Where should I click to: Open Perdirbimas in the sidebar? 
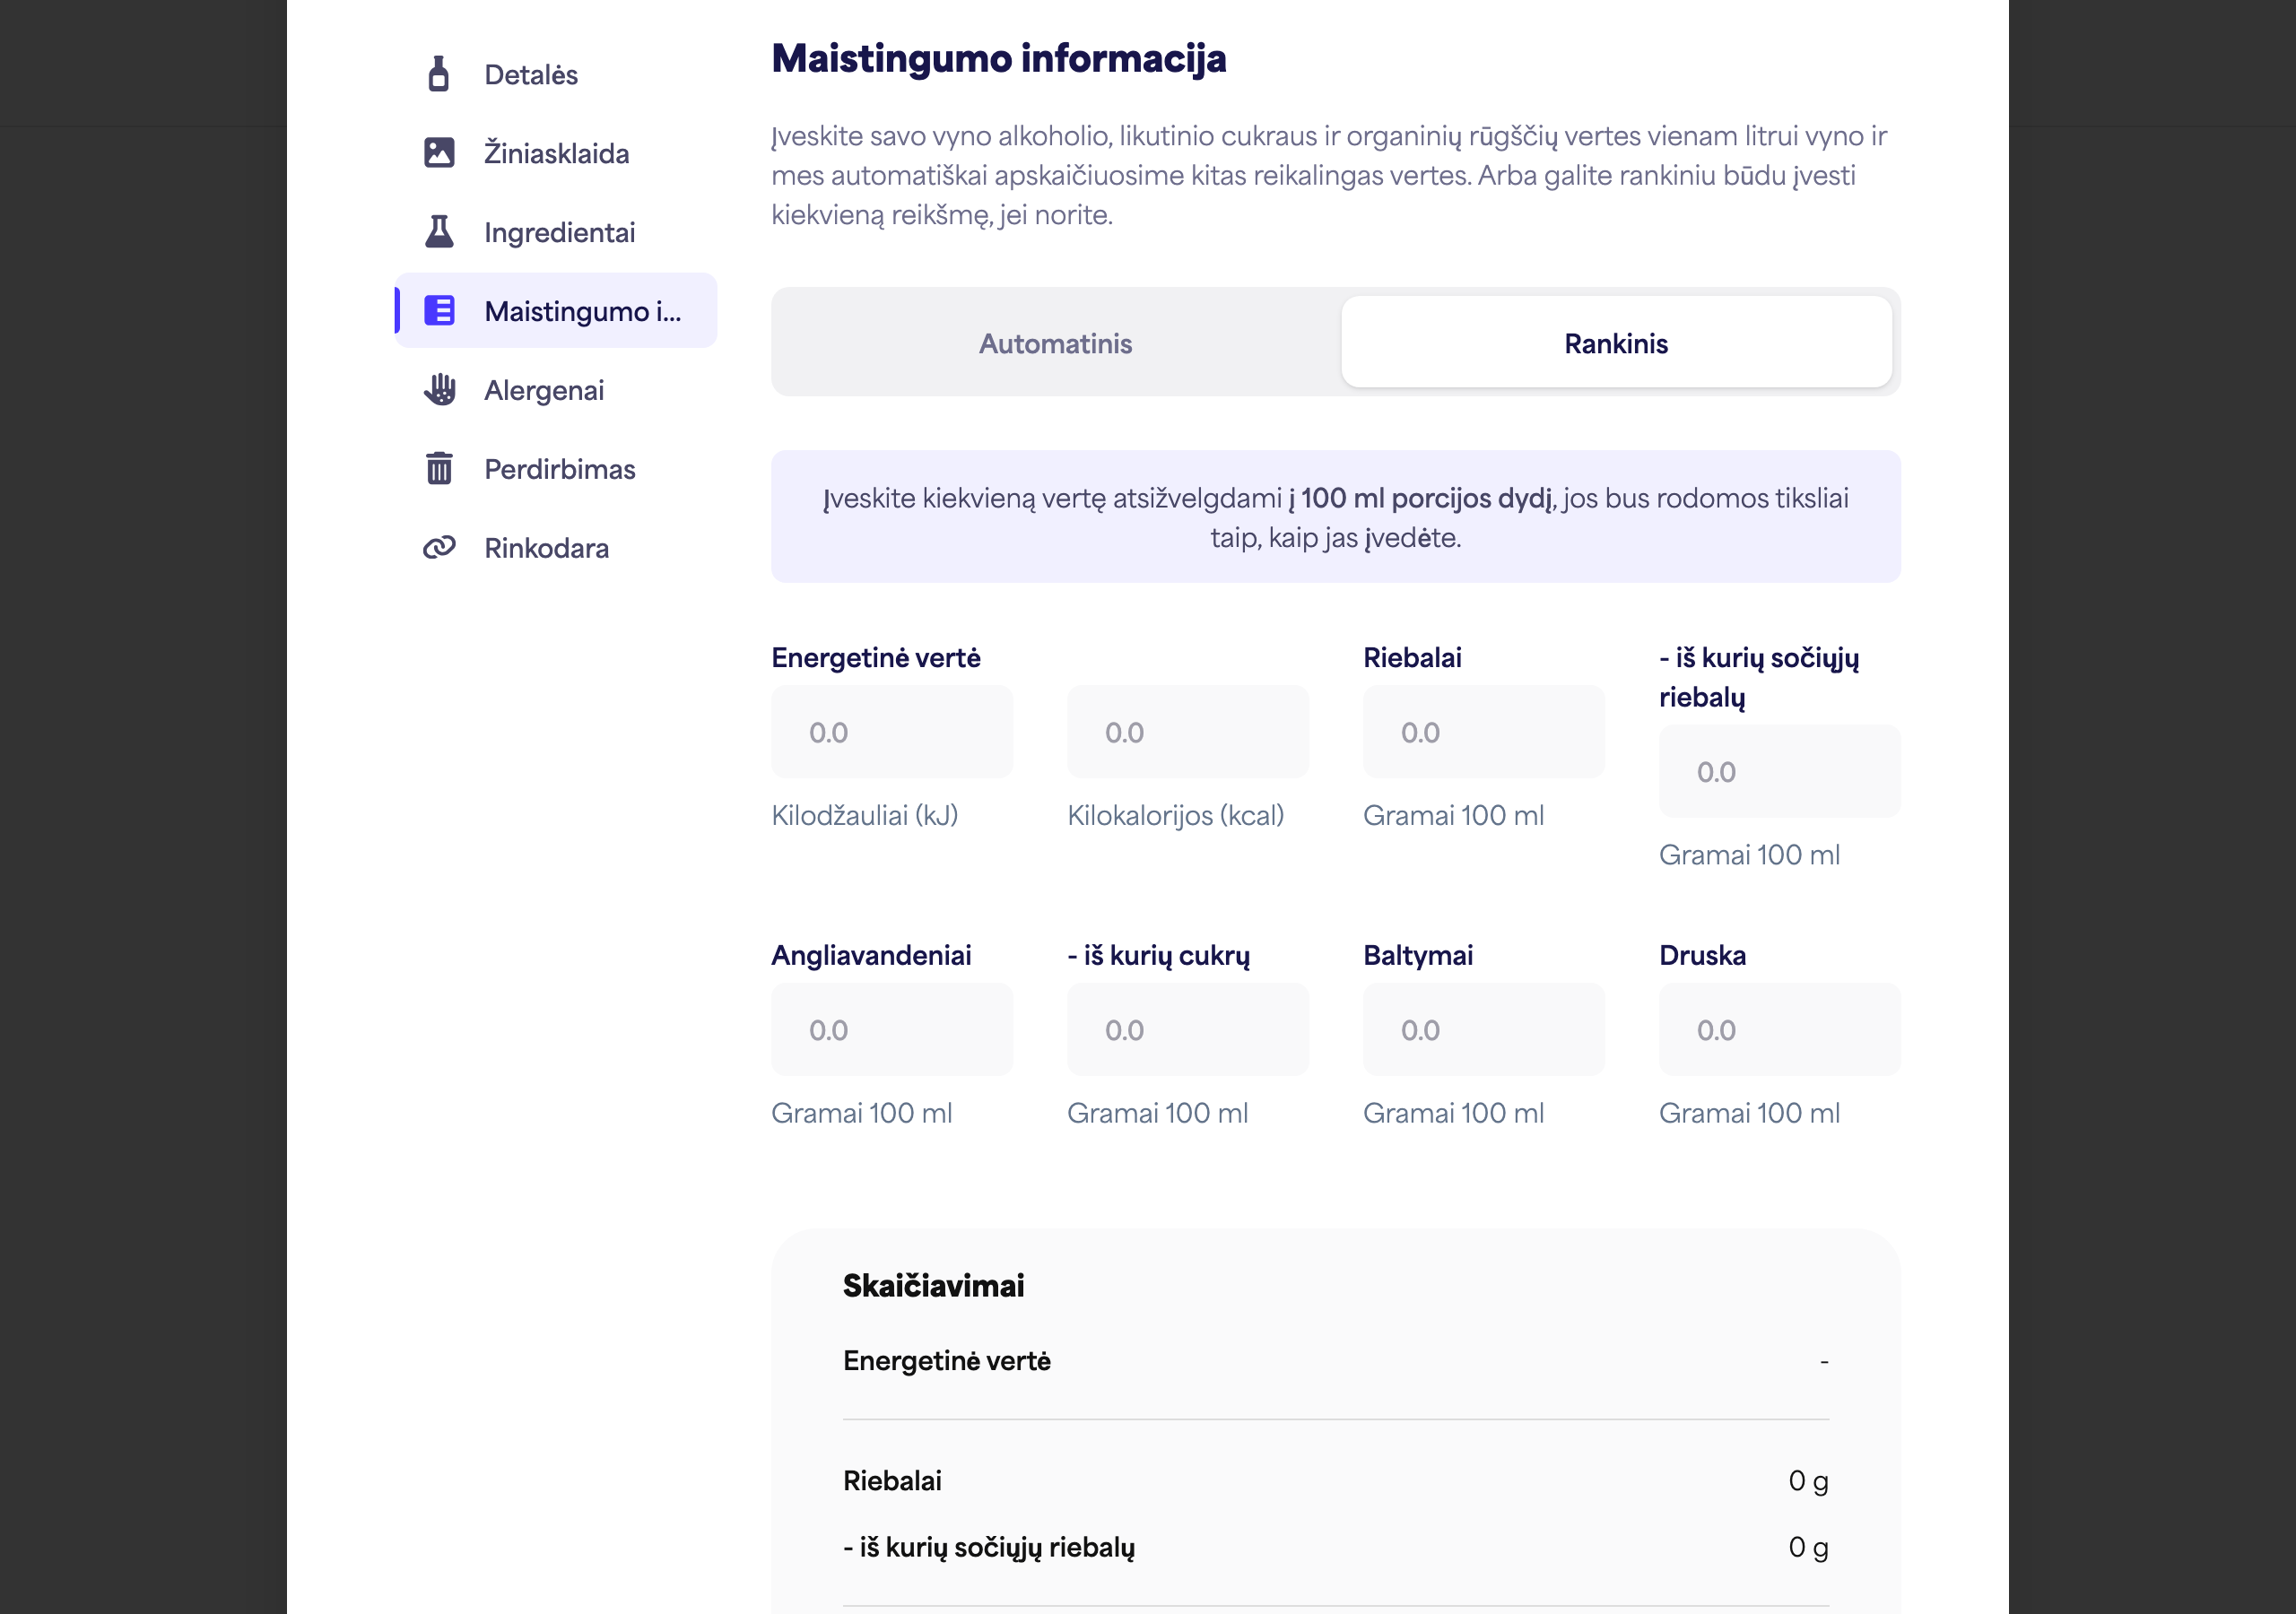556,469
